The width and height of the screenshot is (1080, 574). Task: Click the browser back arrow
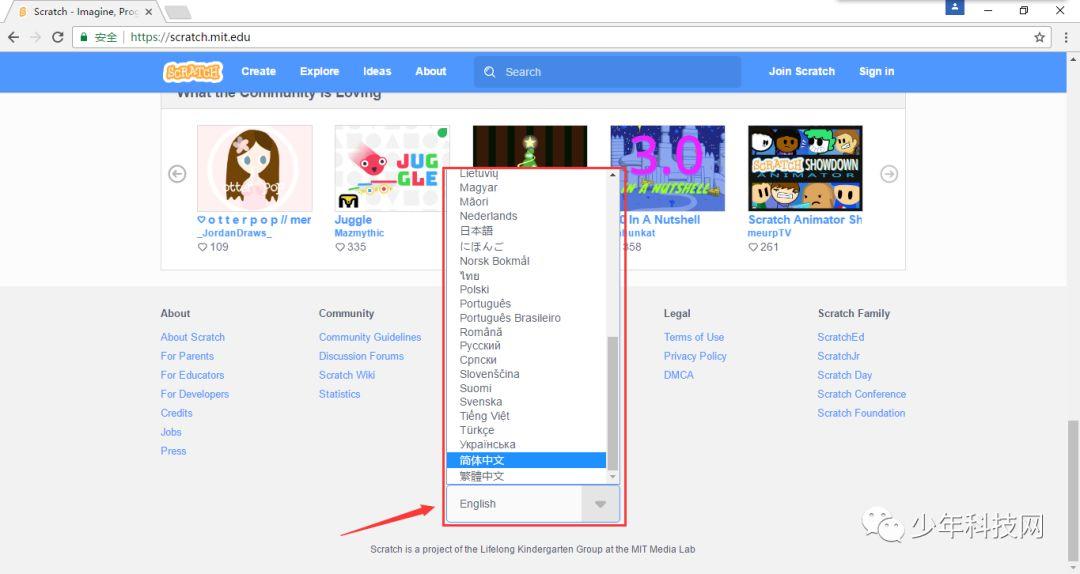click(x=14, y=37)
